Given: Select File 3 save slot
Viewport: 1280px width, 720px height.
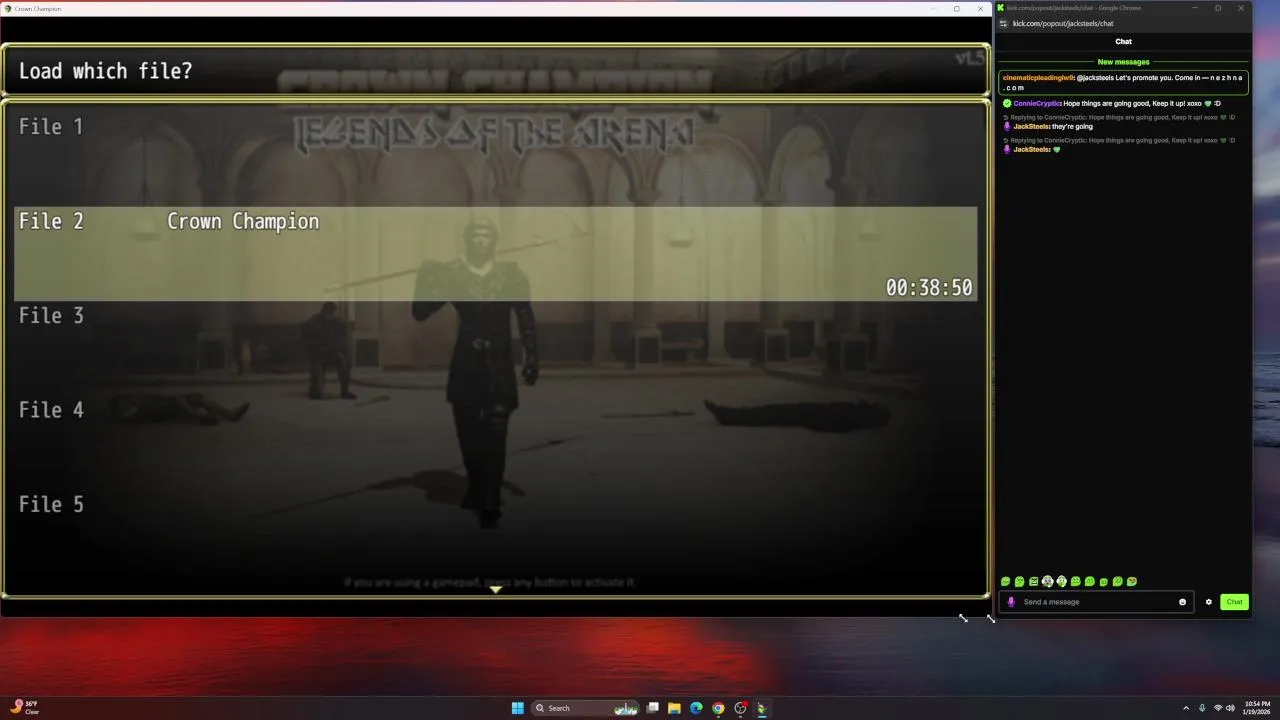Looking at the screenshot, I should 495,347.
